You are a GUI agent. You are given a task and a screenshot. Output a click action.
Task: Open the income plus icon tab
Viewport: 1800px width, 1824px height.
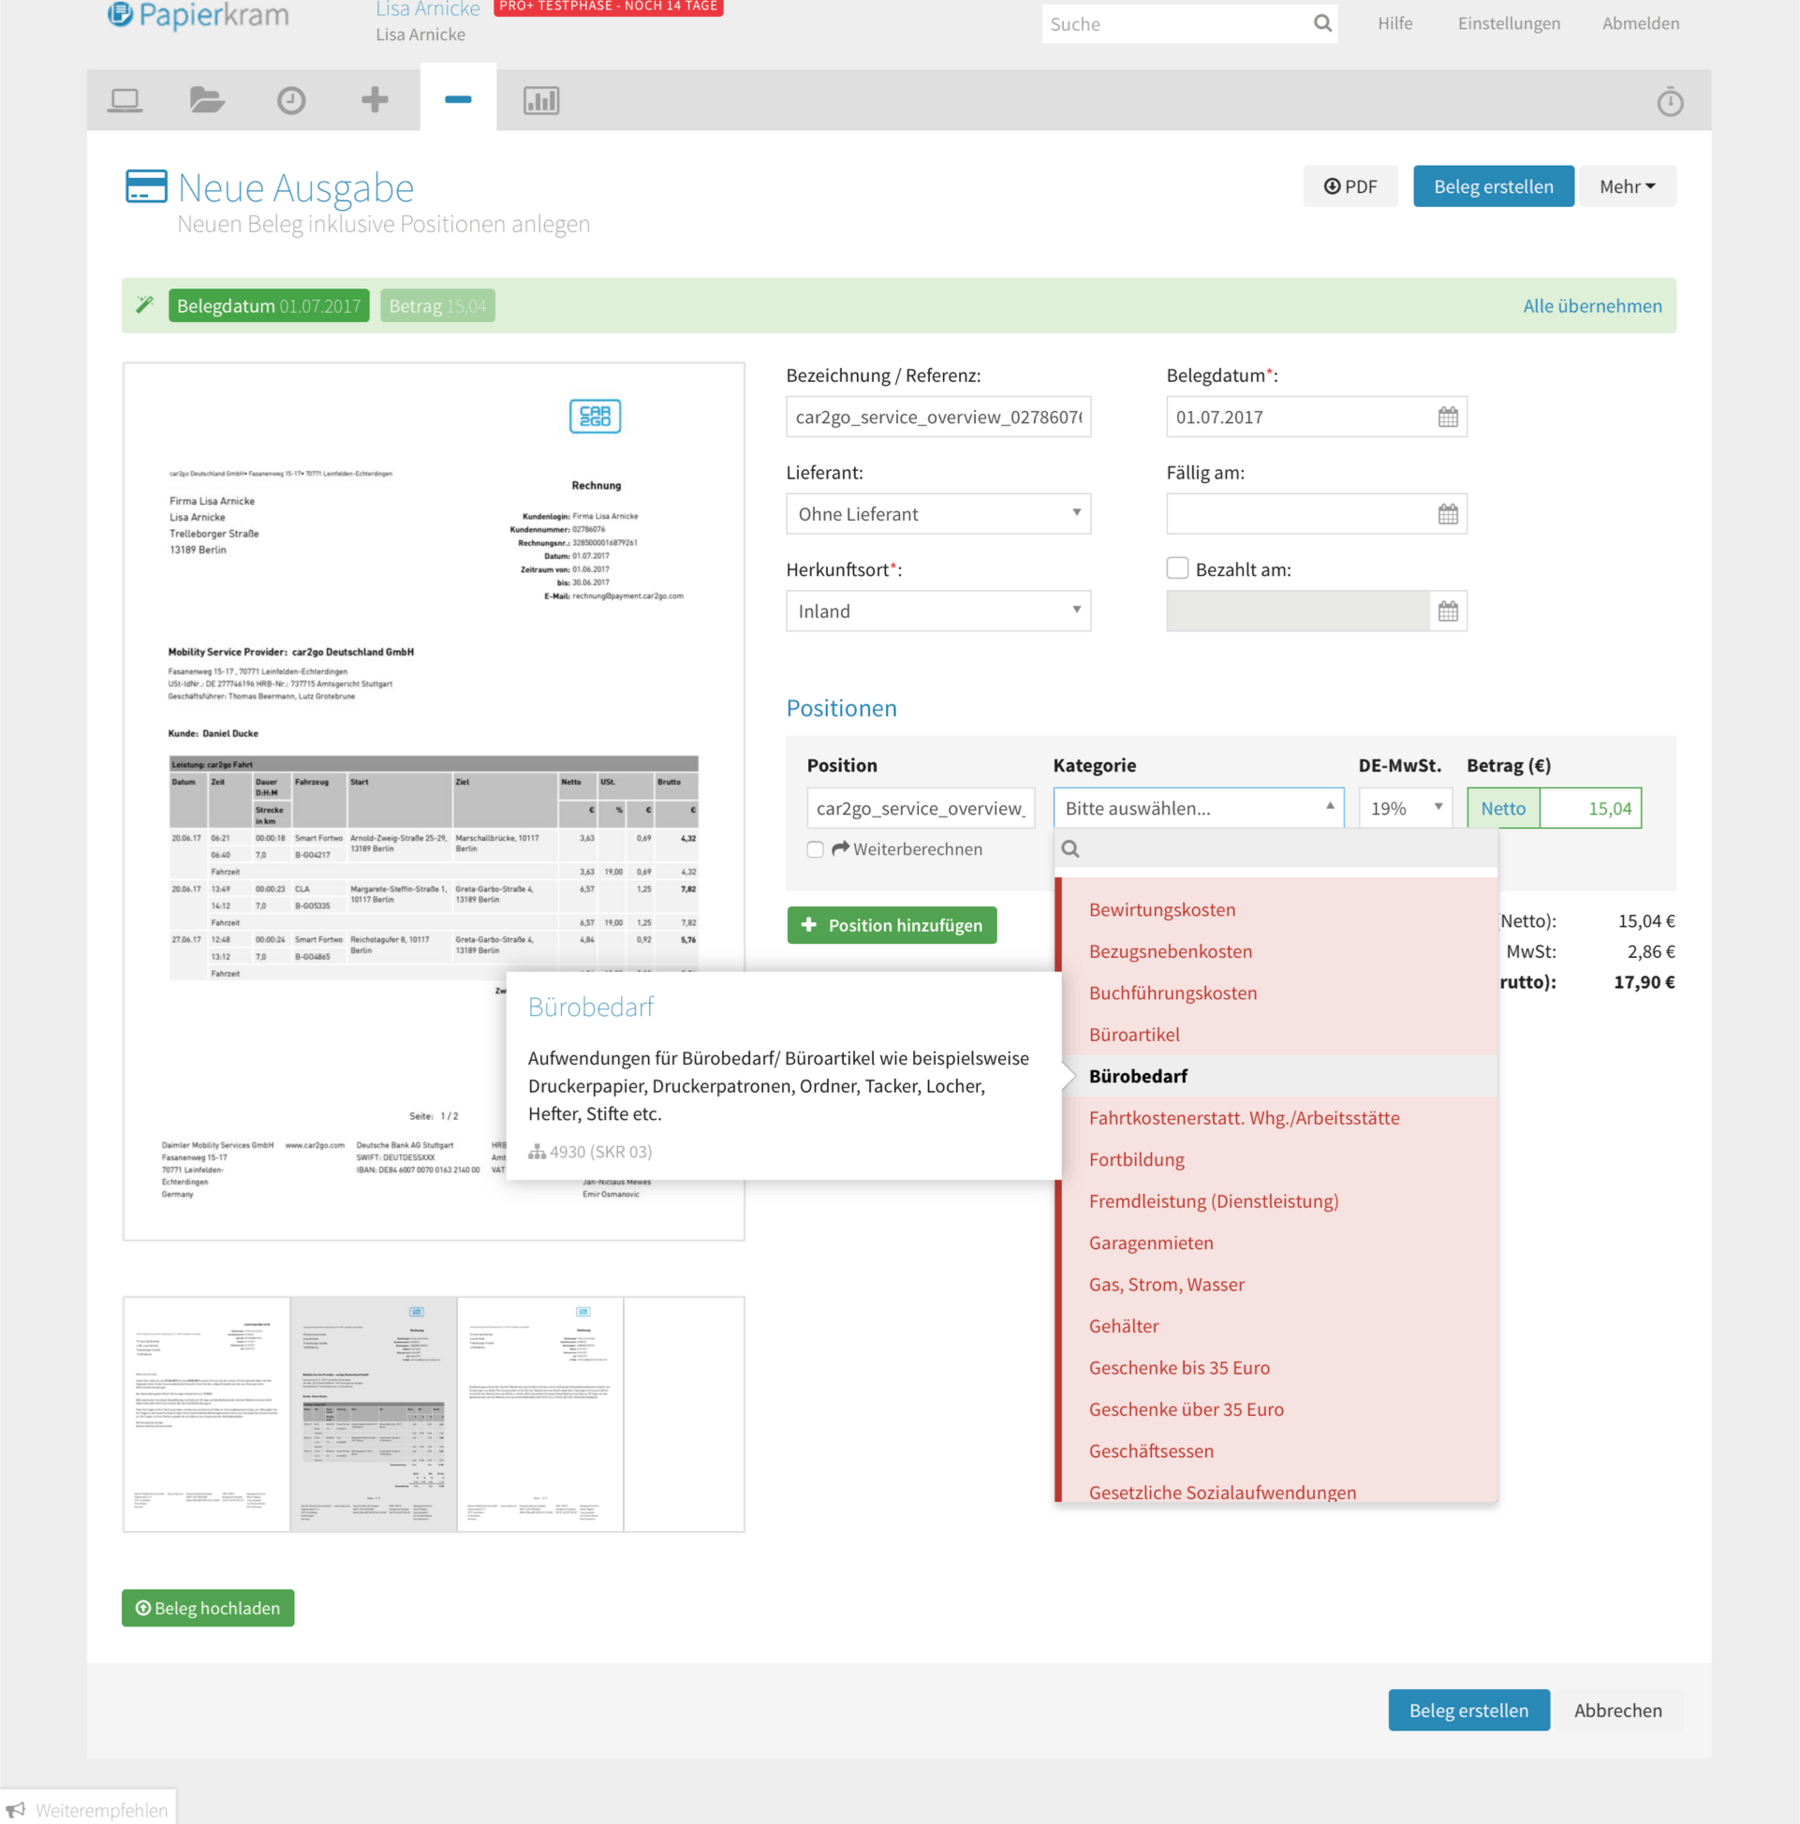pyautogui.click(x=375, y=99)
